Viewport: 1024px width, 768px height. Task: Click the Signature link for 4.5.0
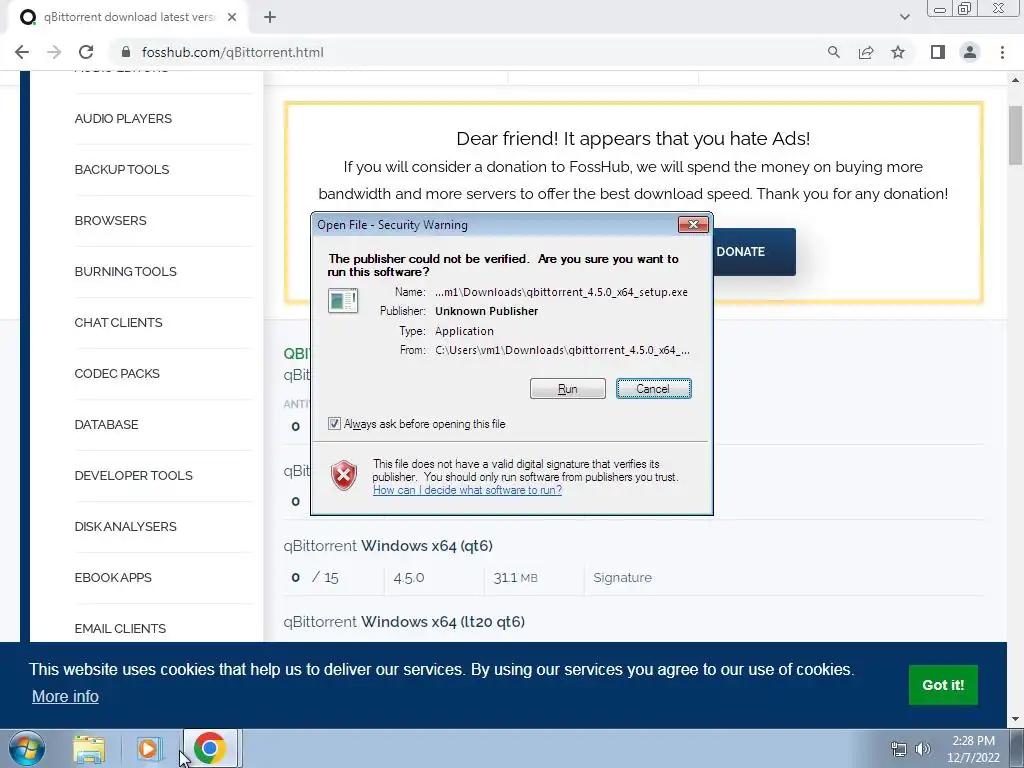coord(622,577)
